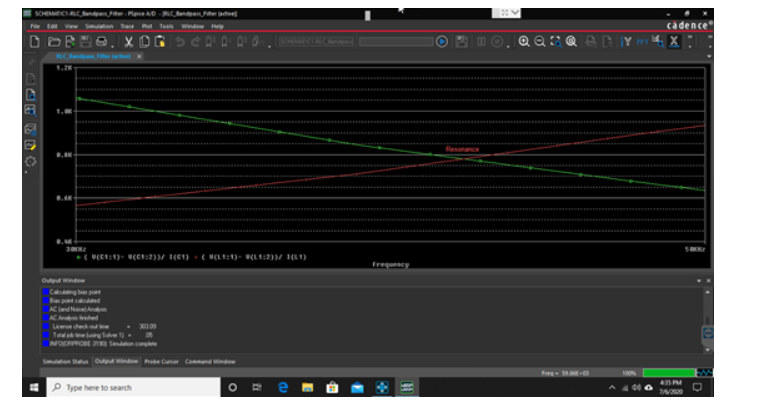Screen dimensions: 757x413
Task: Open the Tools menu
Action: coord(166,26)
